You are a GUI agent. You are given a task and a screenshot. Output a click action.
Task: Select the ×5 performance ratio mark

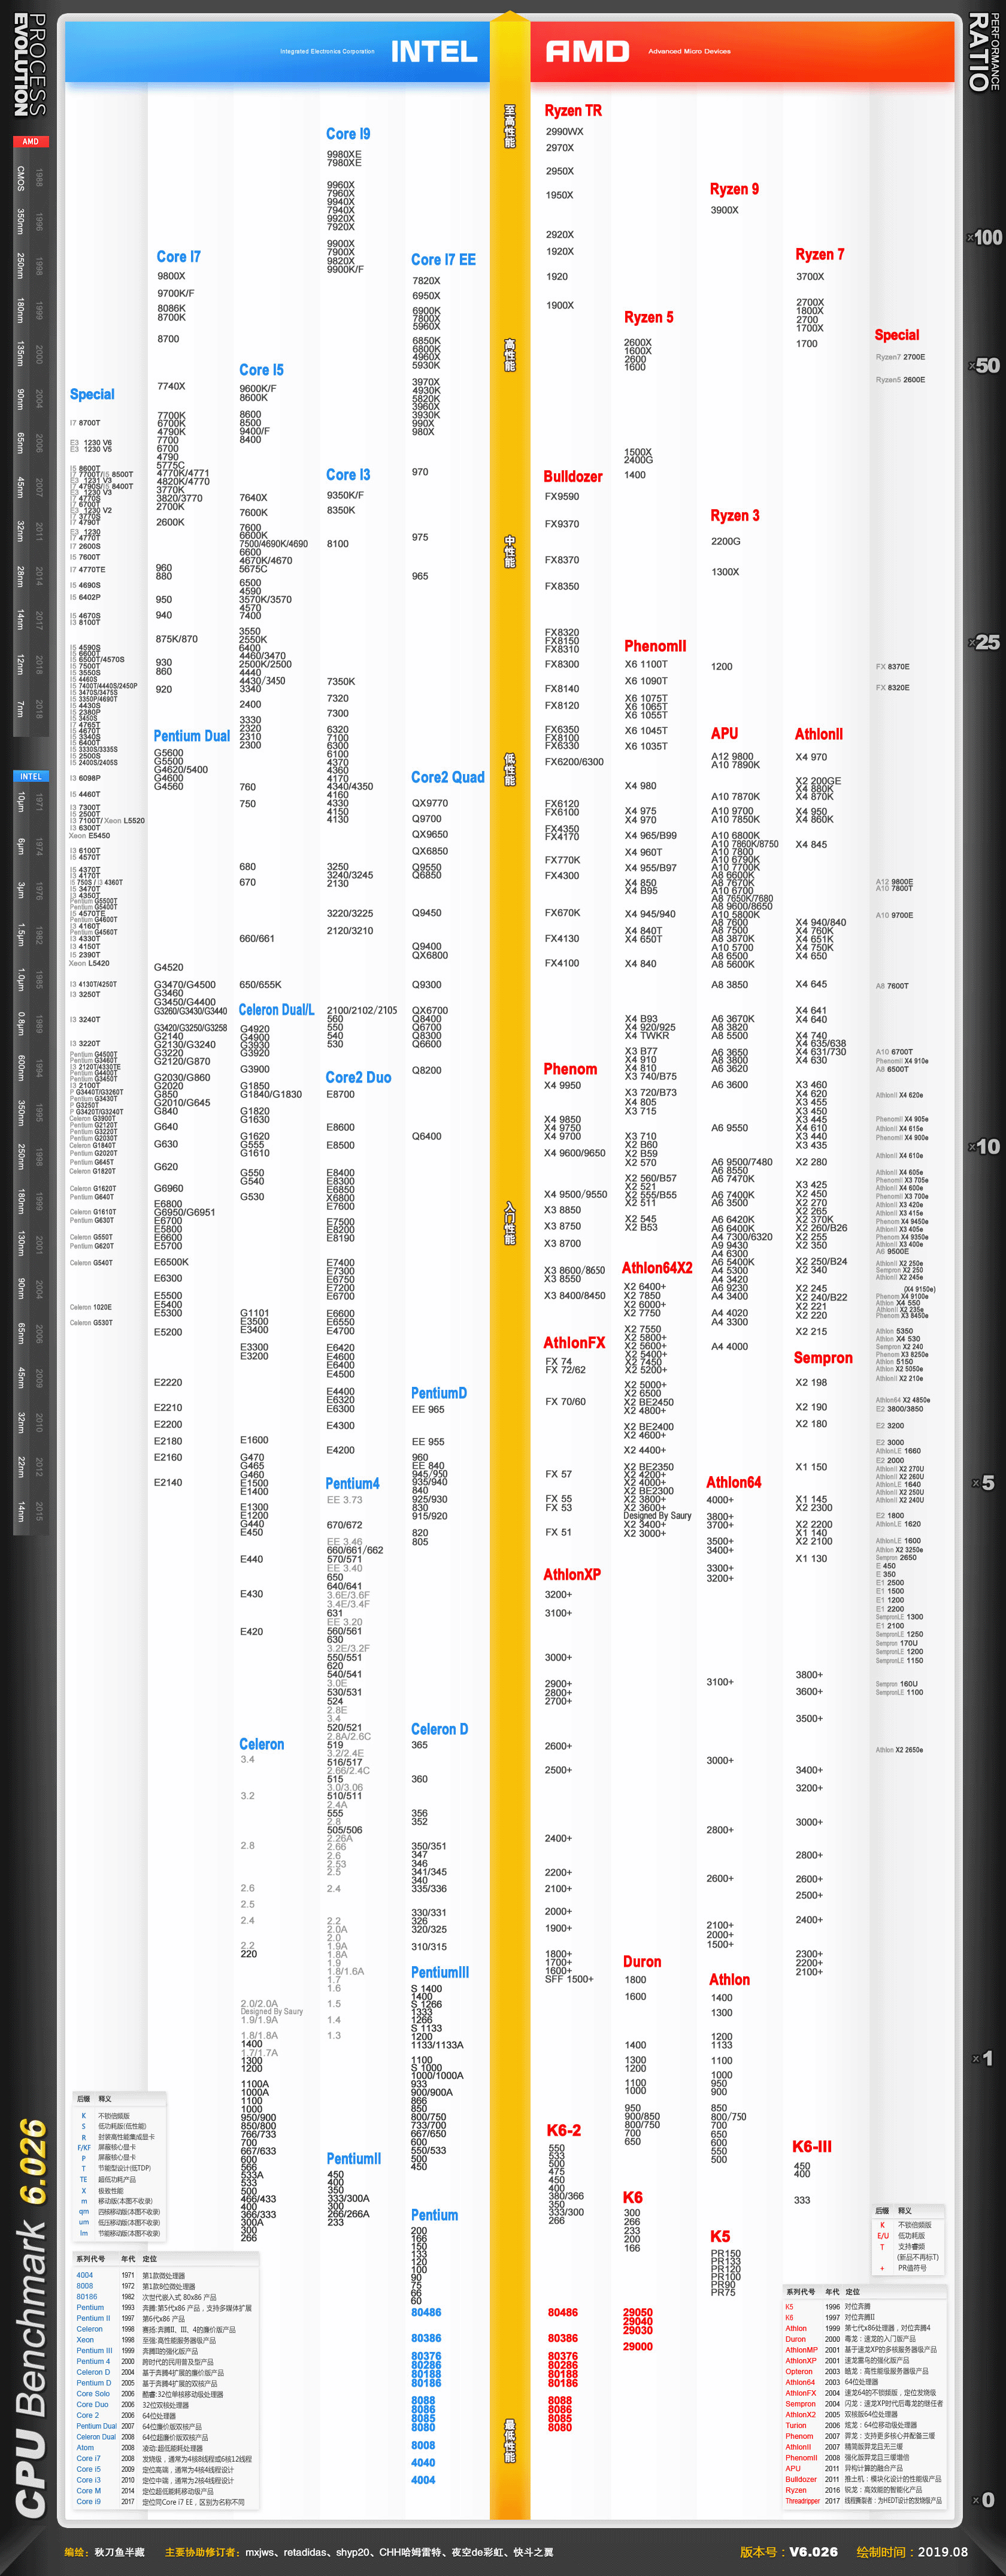(x=984, y=1482)
